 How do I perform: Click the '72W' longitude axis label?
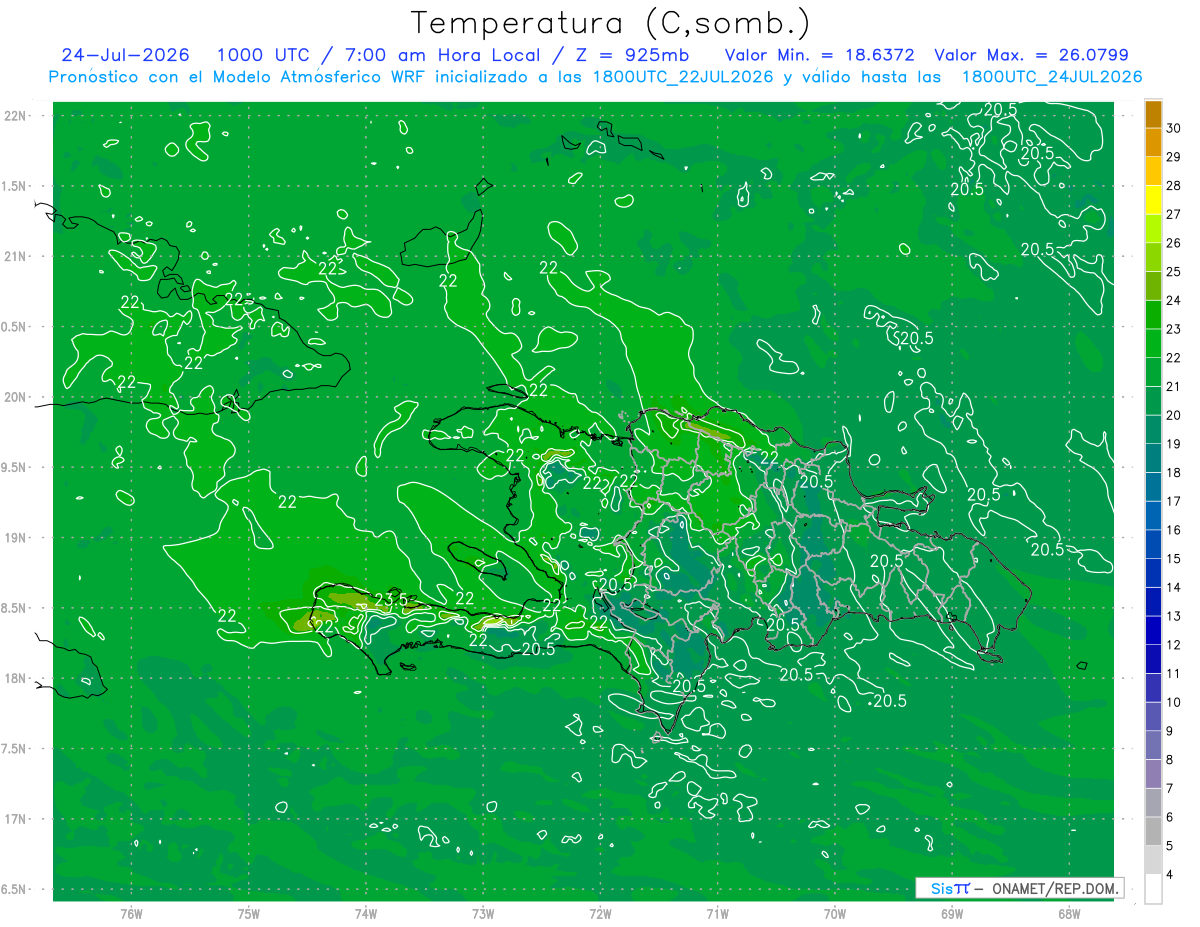600,913
